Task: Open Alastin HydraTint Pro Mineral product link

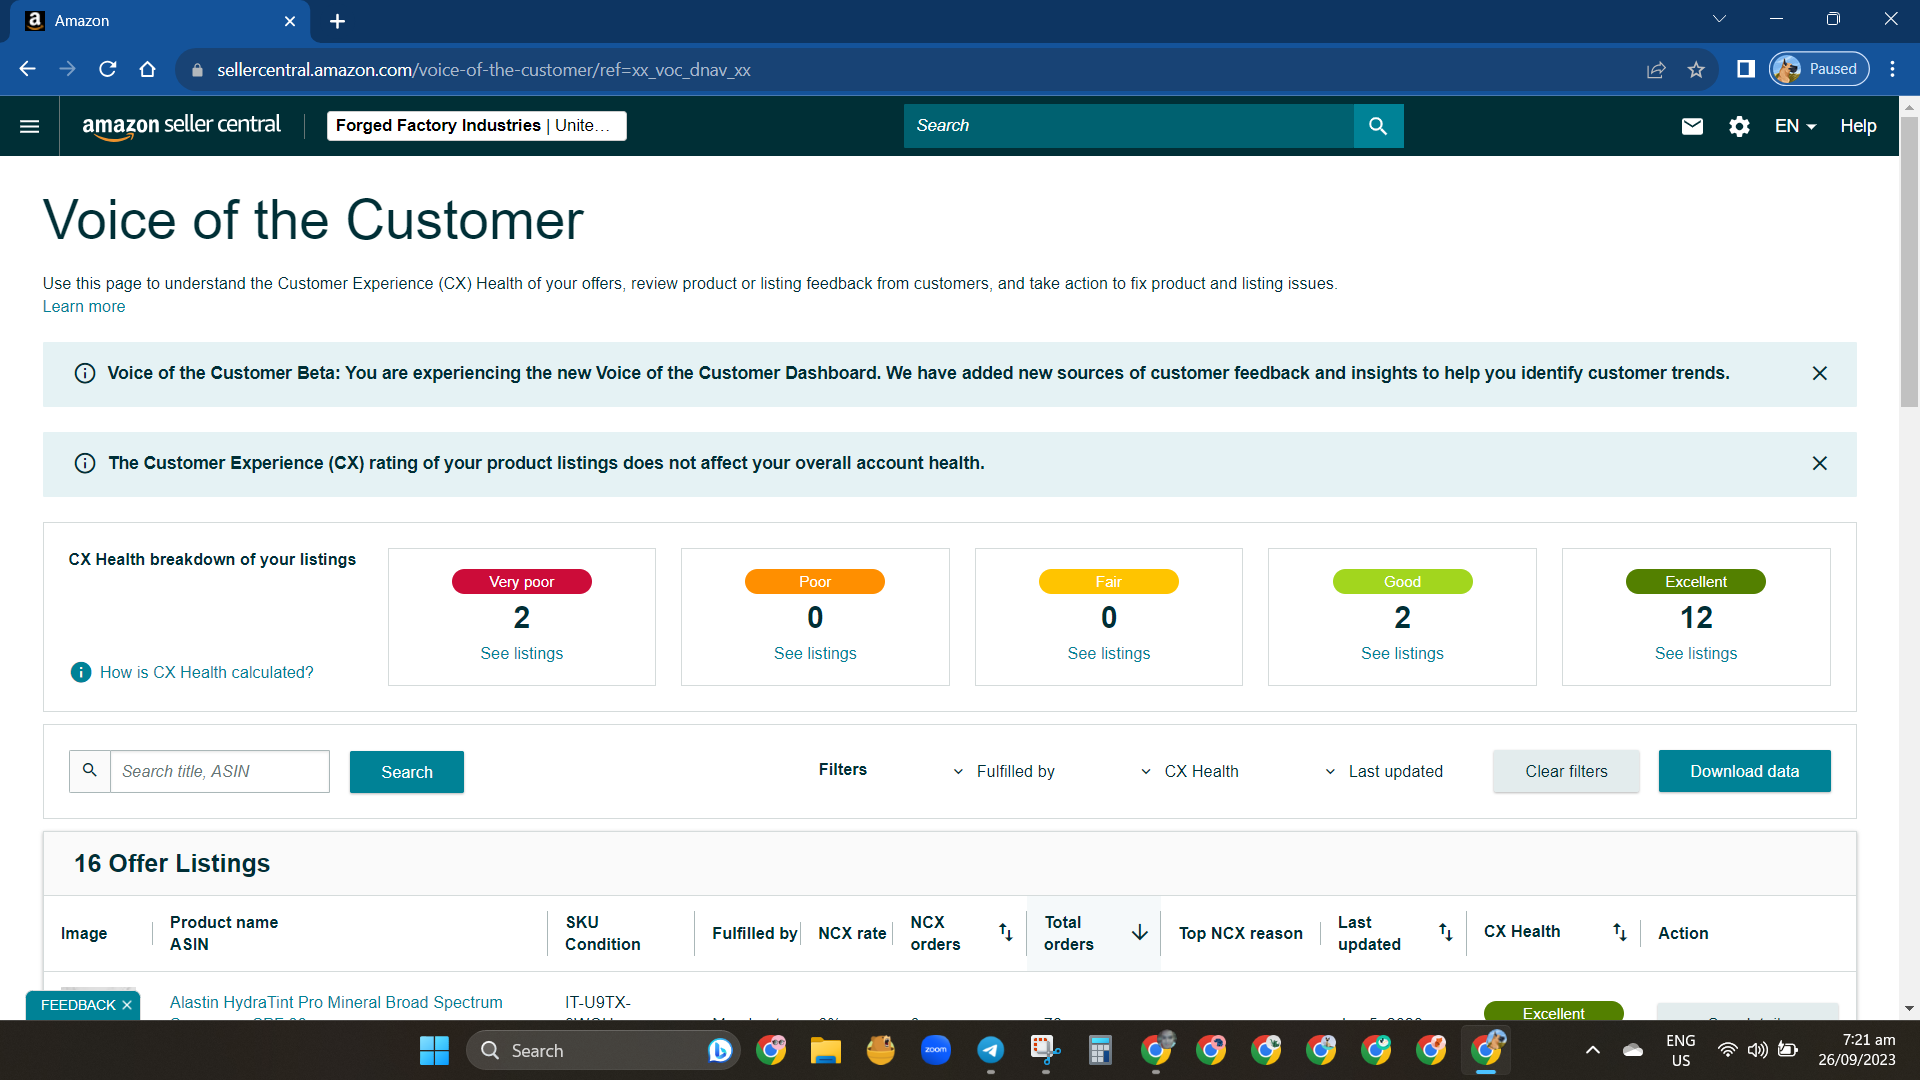Action: click(336, 1002)
